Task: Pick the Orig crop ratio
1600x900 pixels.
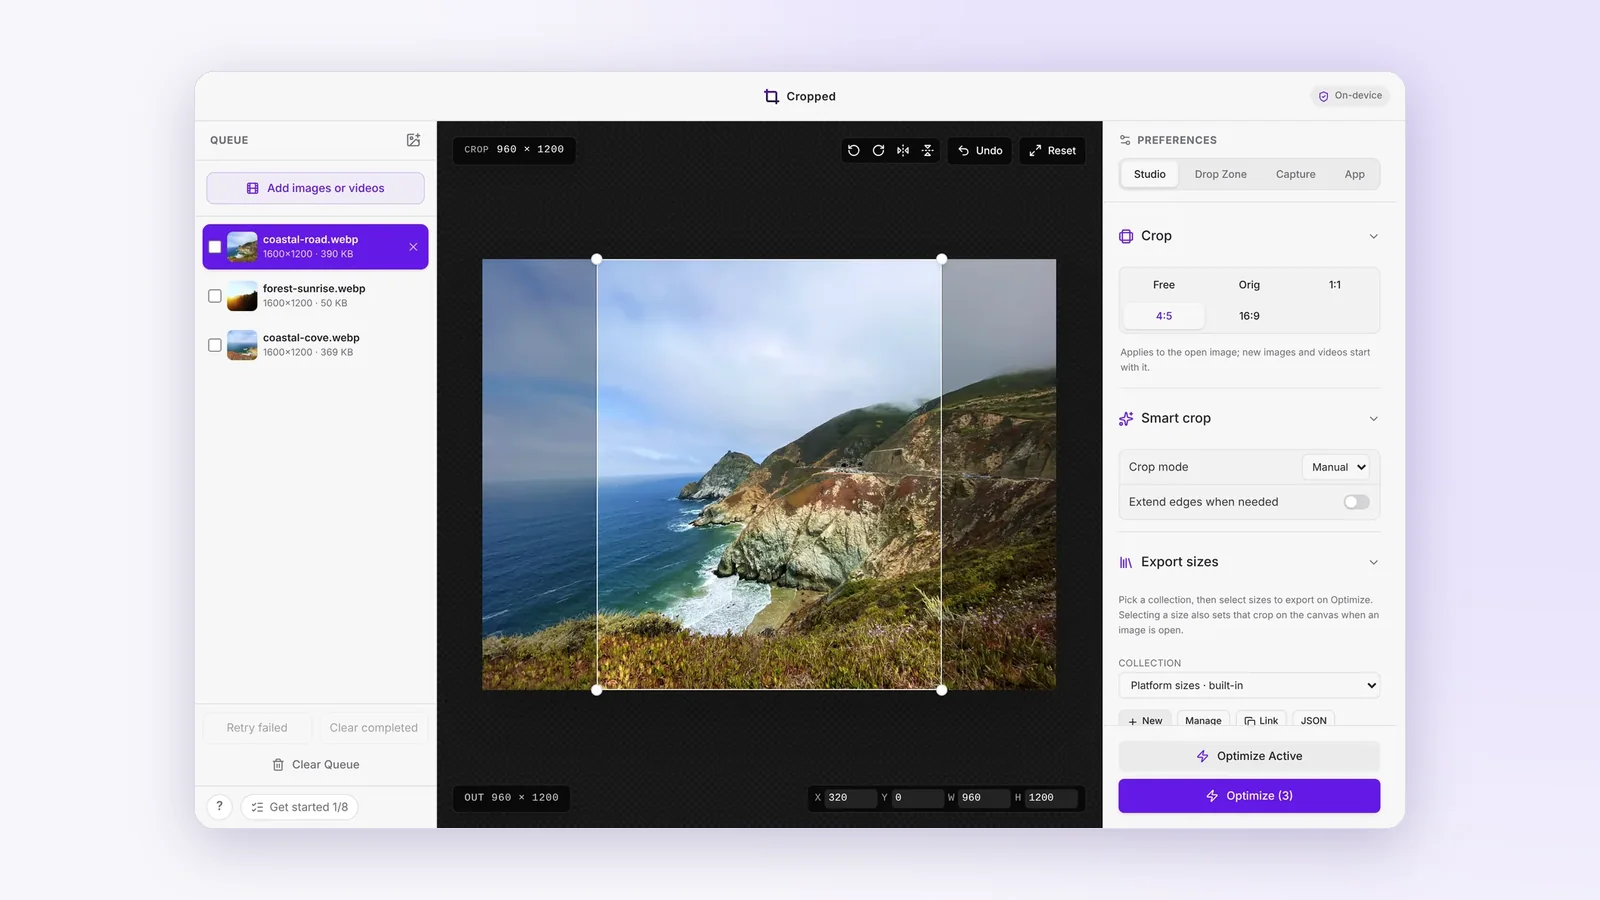Action: (x=1249, y=285)
